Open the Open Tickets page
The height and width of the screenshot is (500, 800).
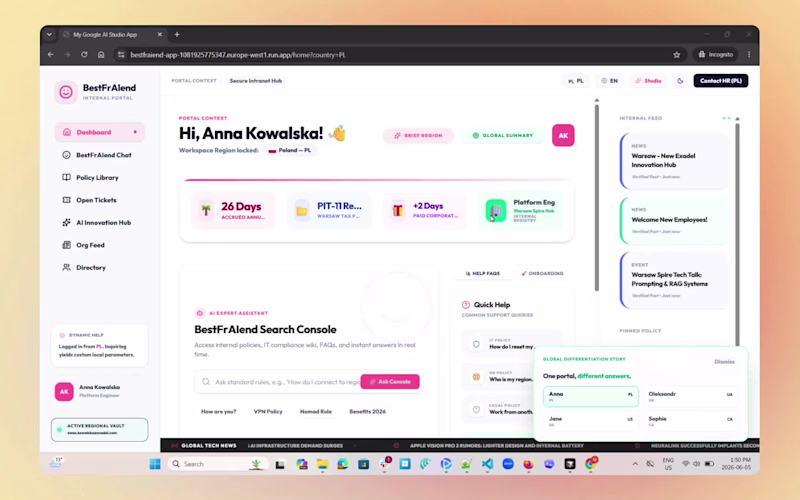tap(99, 200)
